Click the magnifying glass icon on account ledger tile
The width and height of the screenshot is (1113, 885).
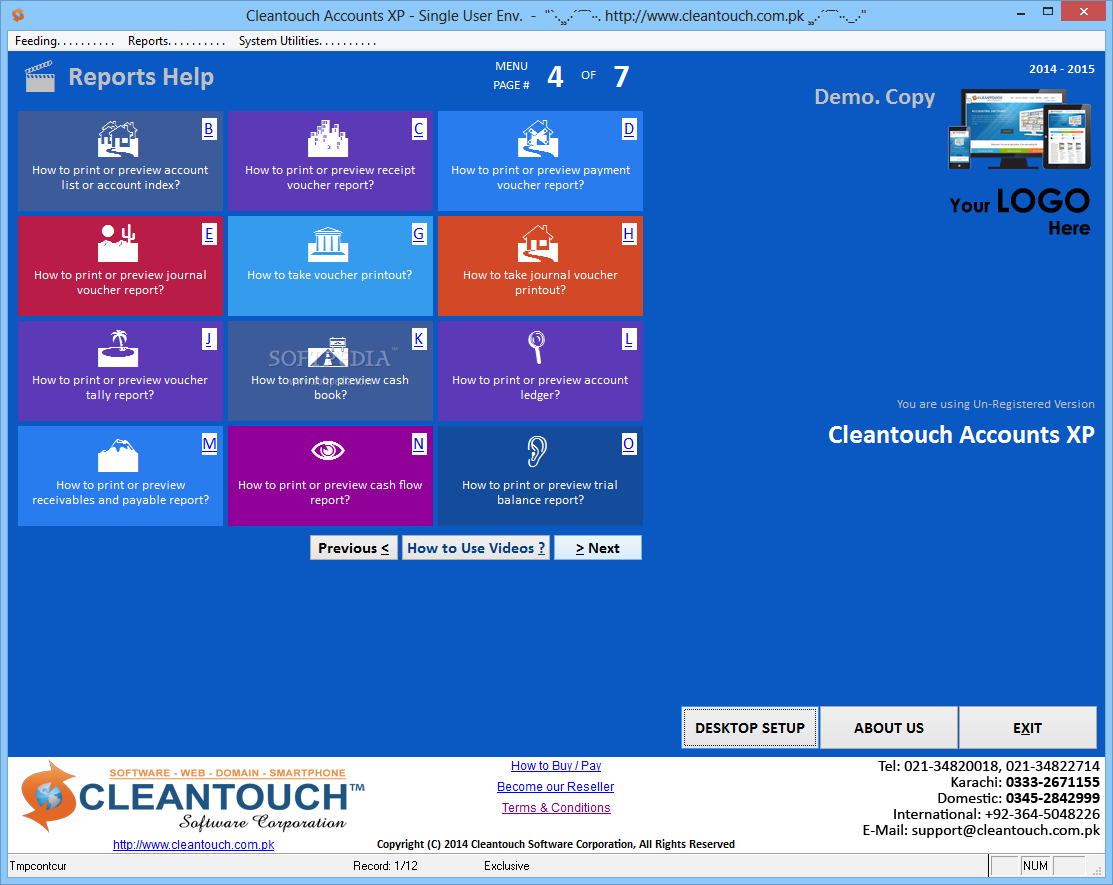coord(537,348)
